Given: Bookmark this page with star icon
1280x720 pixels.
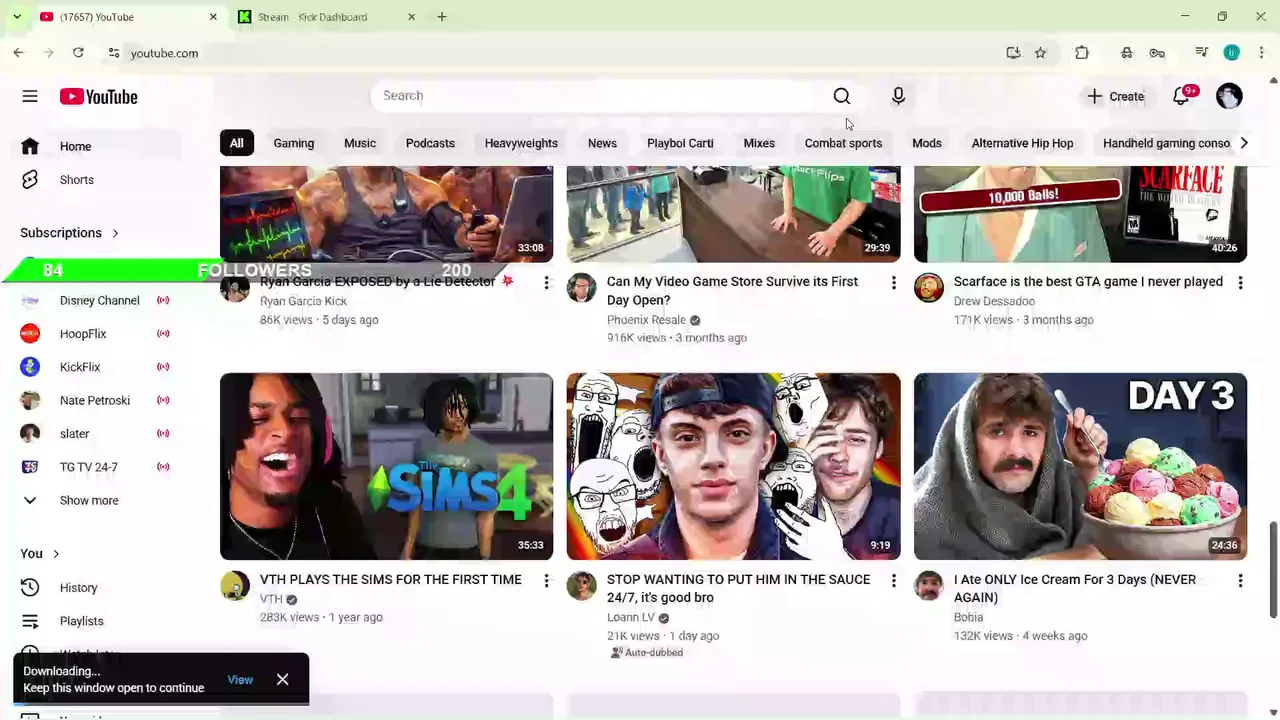Looking at the screenshot, I should tap(1041, 53).
